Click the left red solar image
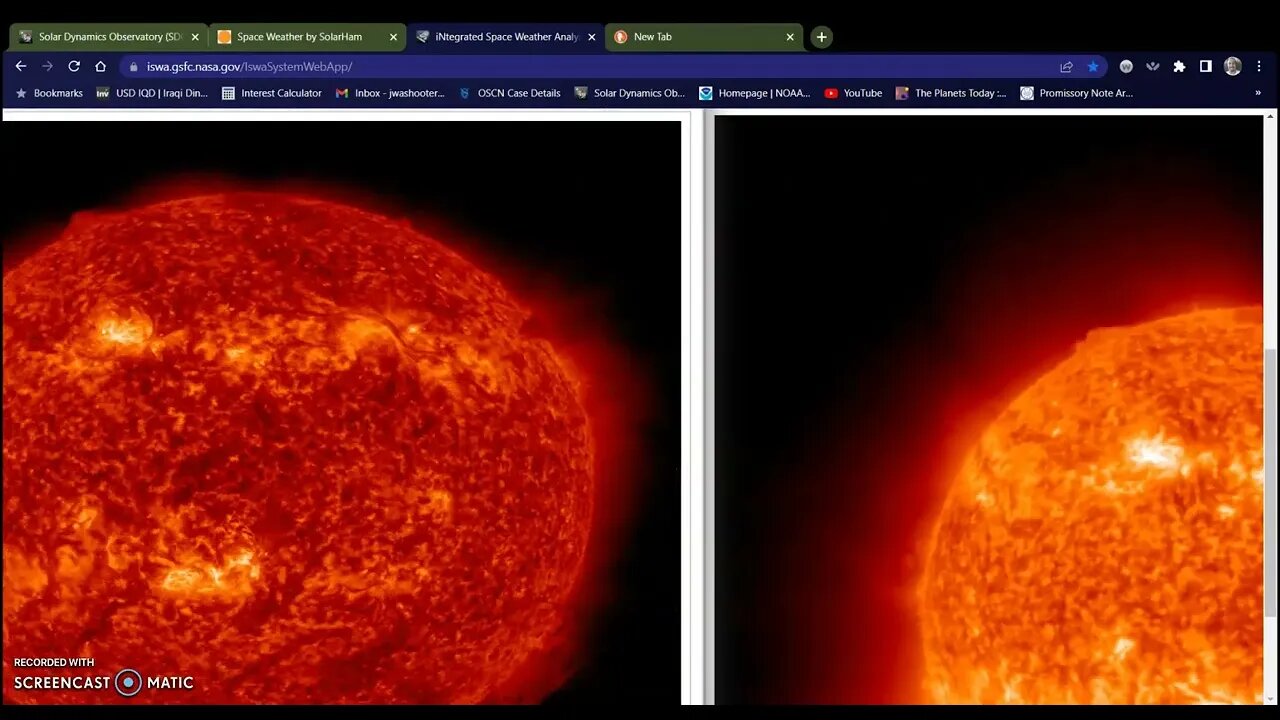This screenshot has height=720, width=1280. 341,412
